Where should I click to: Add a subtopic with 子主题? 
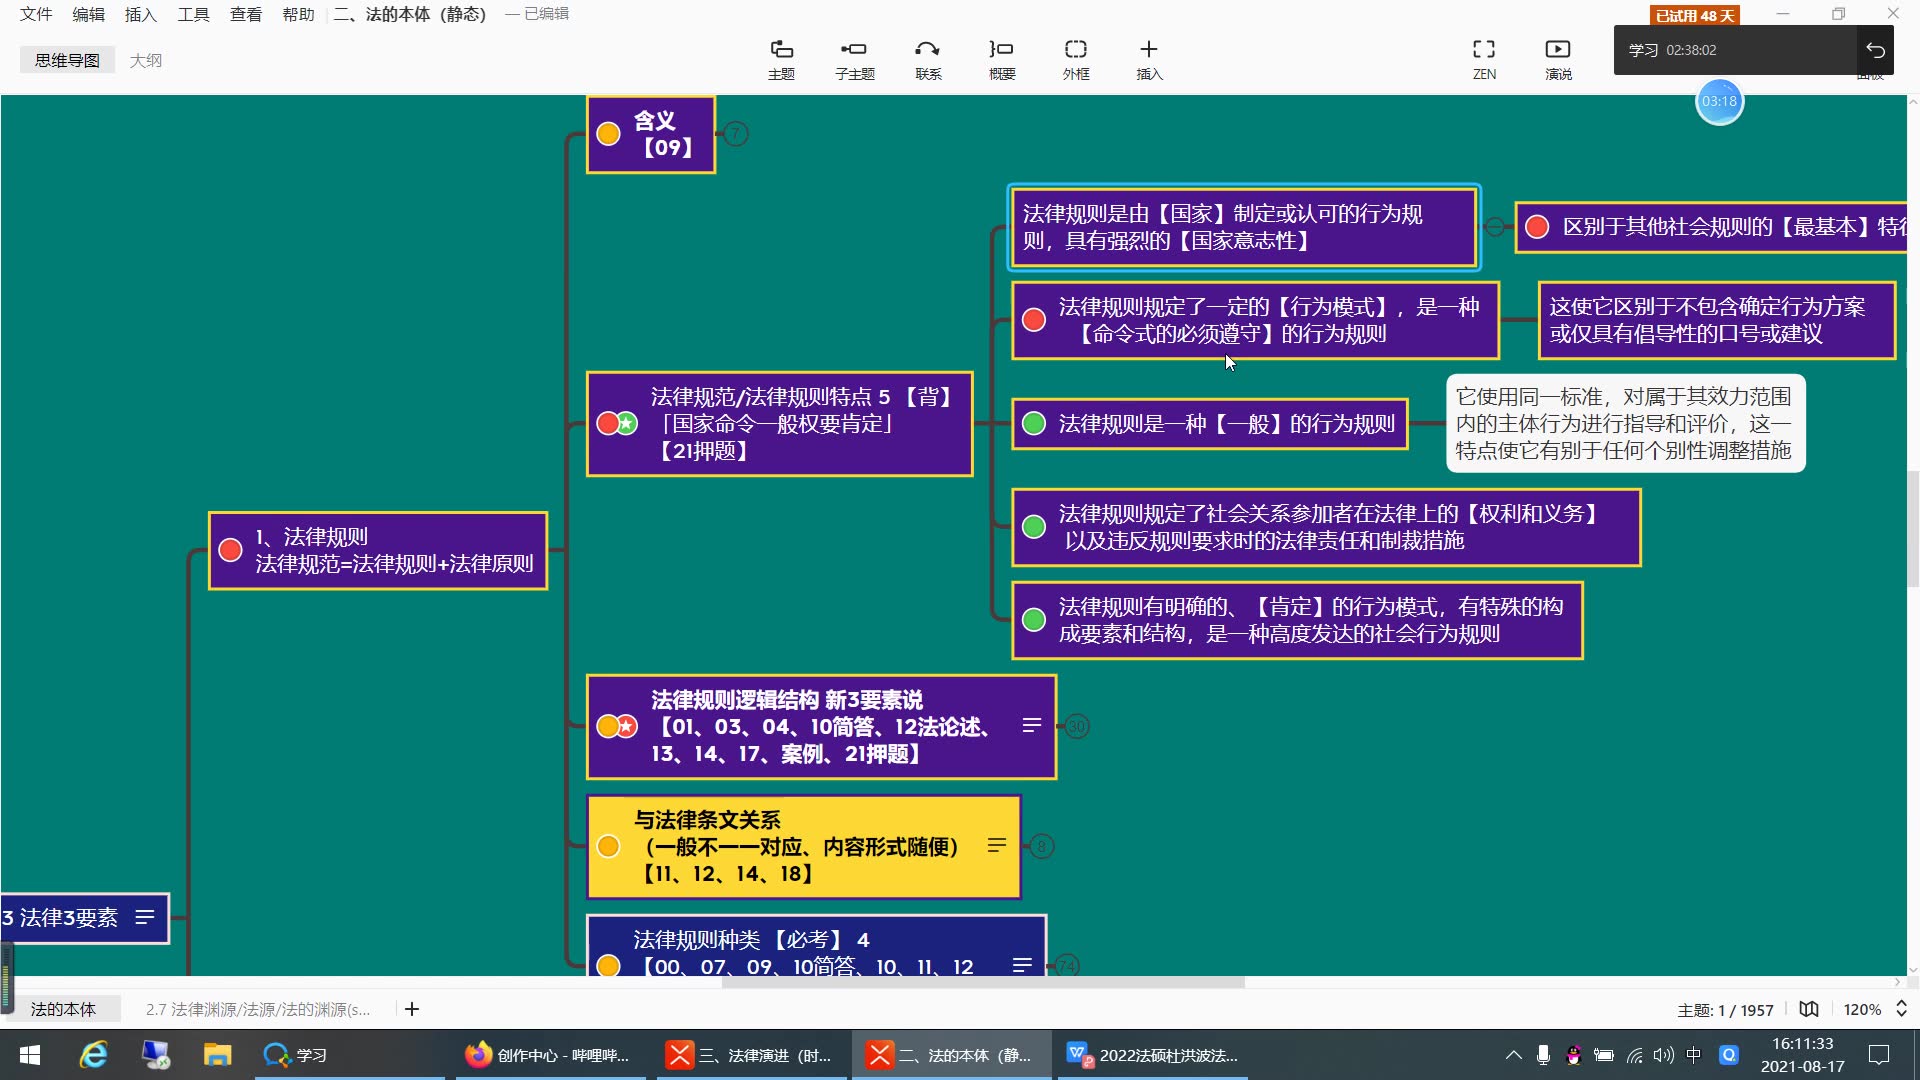click(854, 60)
